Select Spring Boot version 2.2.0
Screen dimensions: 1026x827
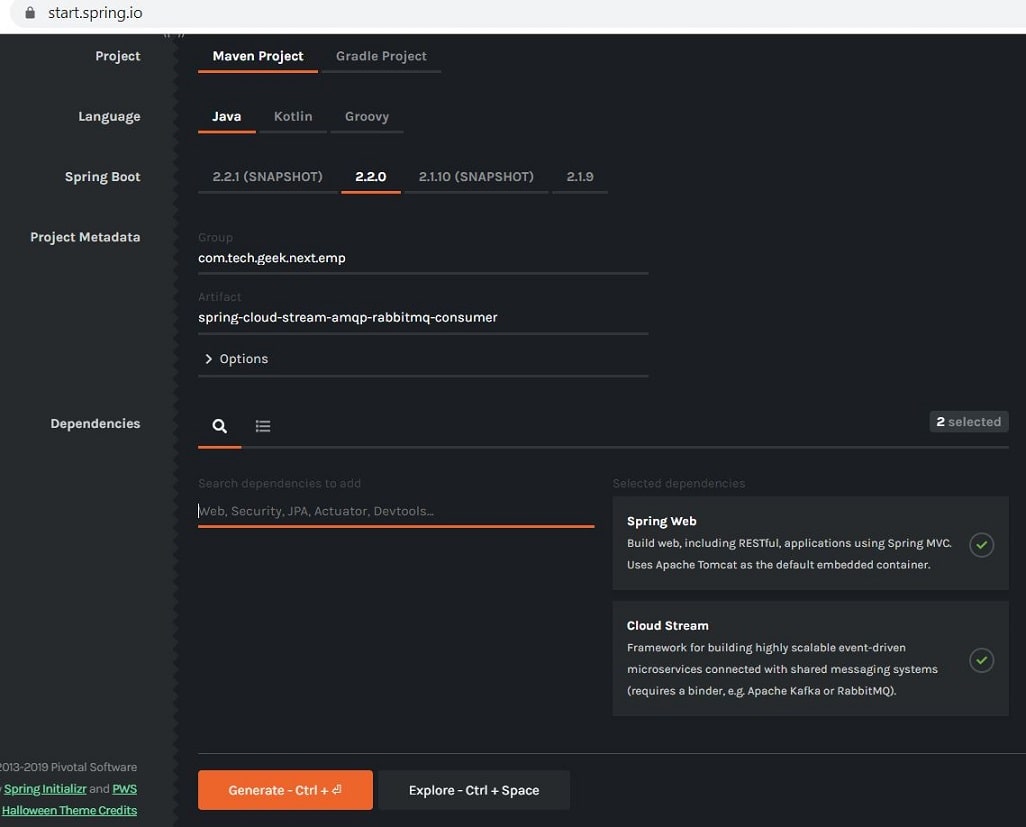tap(370, 177)
